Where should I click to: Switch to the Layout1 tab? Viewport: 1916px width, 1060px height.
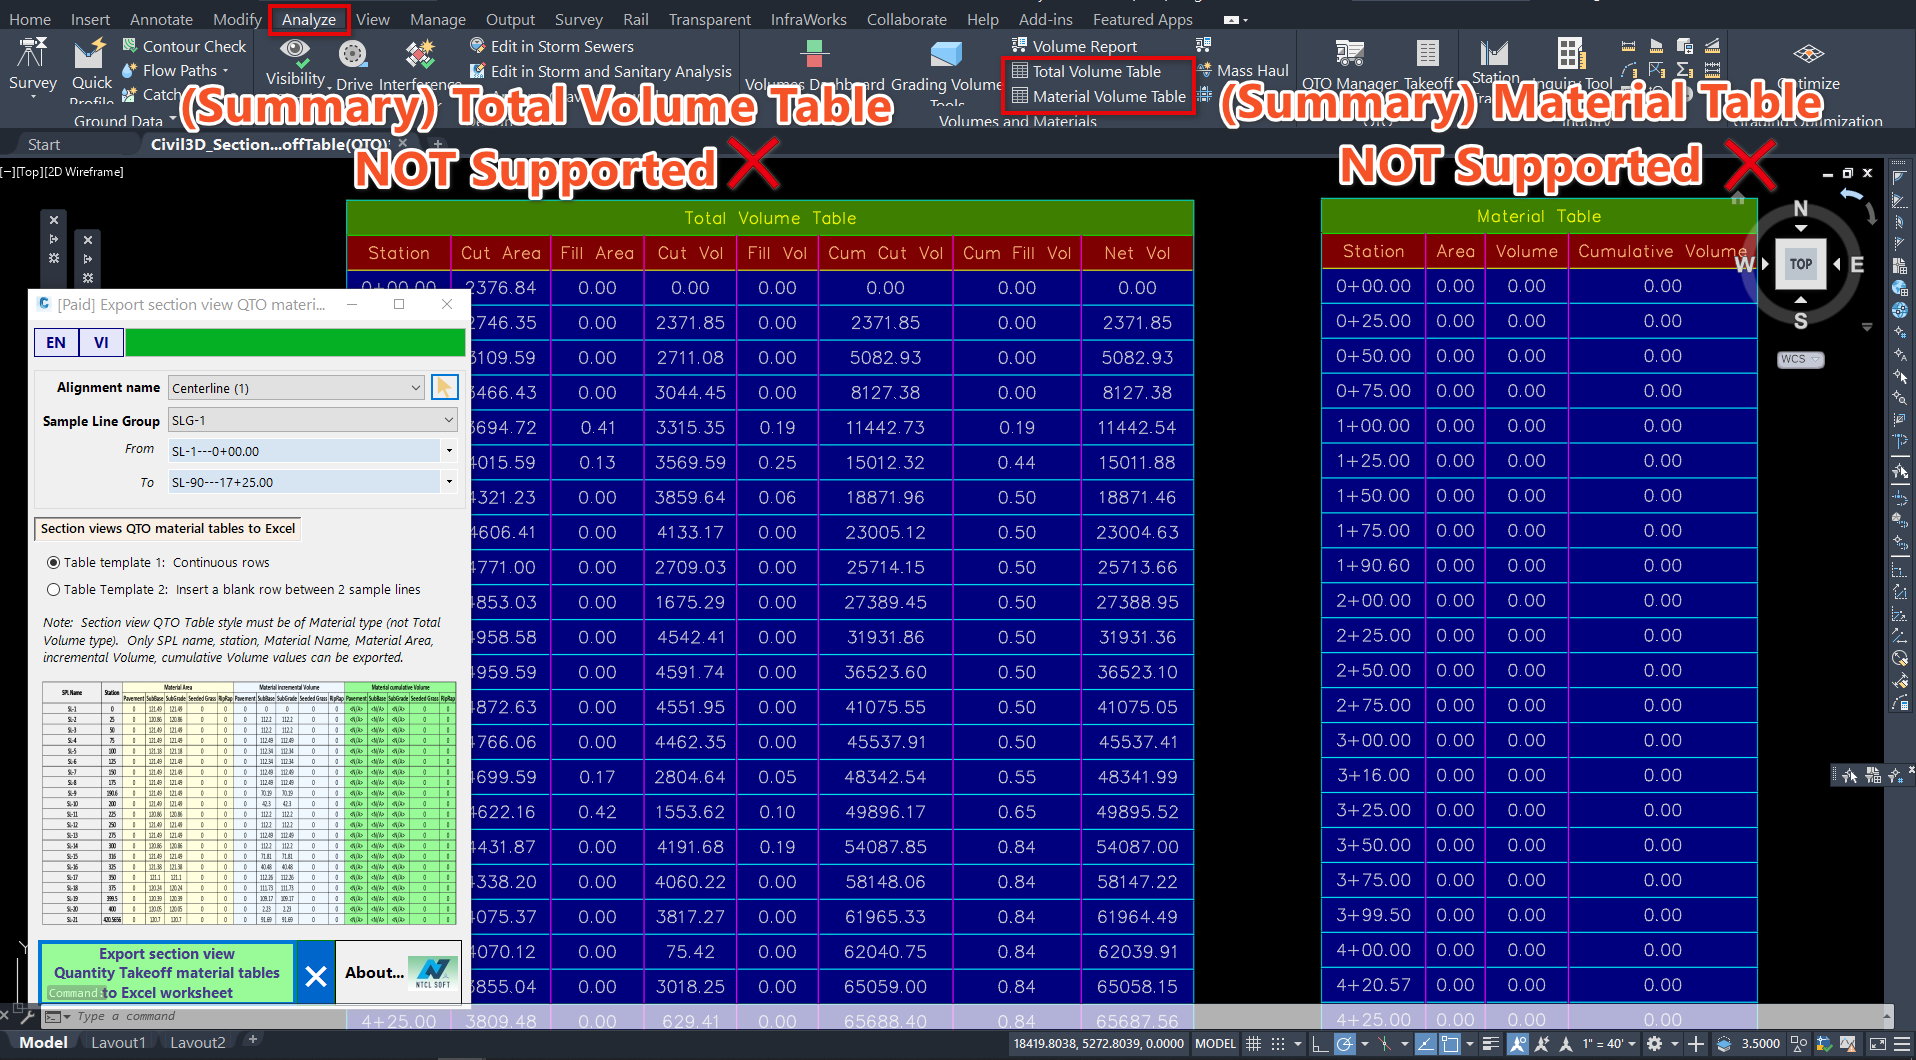[118, 1042]
